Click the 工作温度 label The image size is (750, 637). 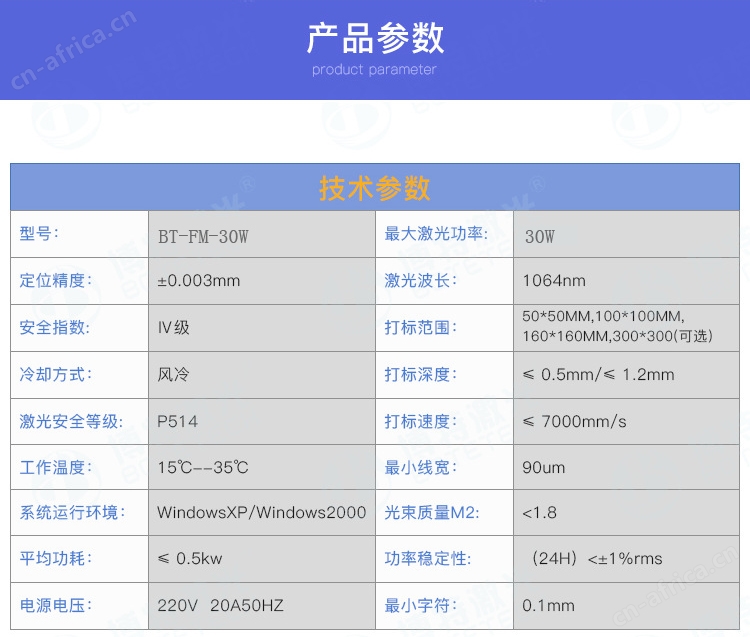(x=55, y=467)
